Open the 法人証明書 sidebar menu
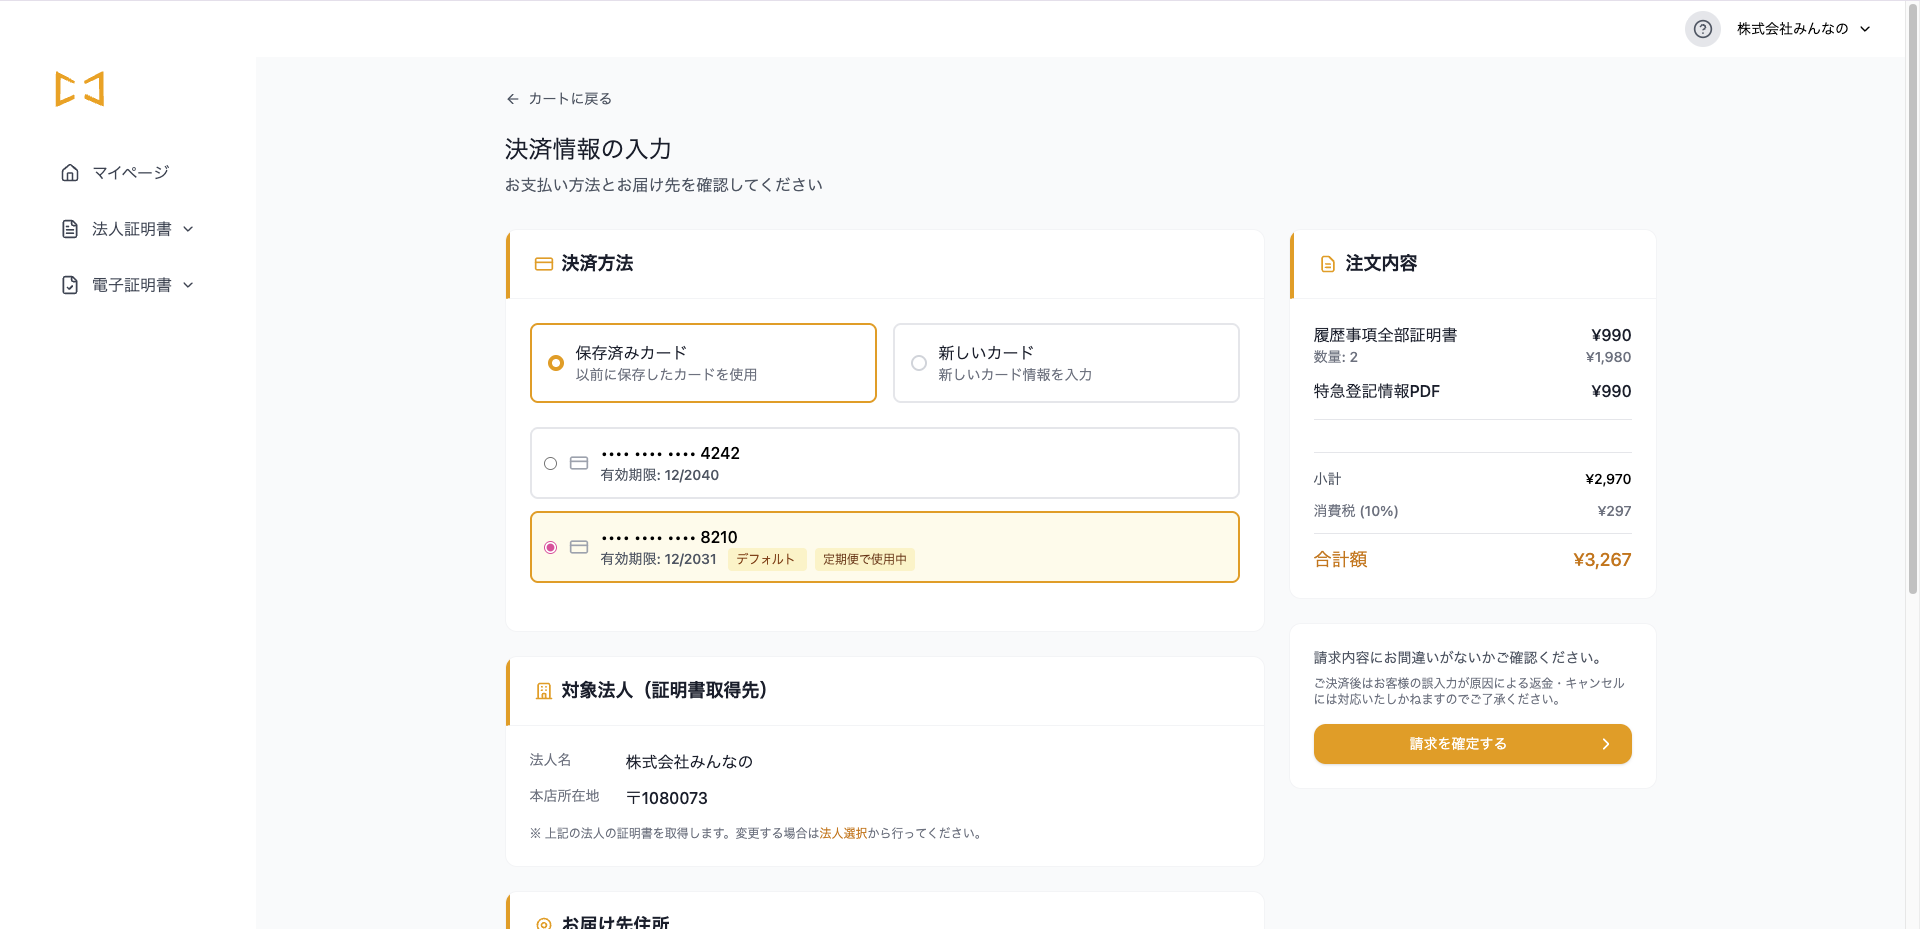1920x929 pixels. (128, 229)
